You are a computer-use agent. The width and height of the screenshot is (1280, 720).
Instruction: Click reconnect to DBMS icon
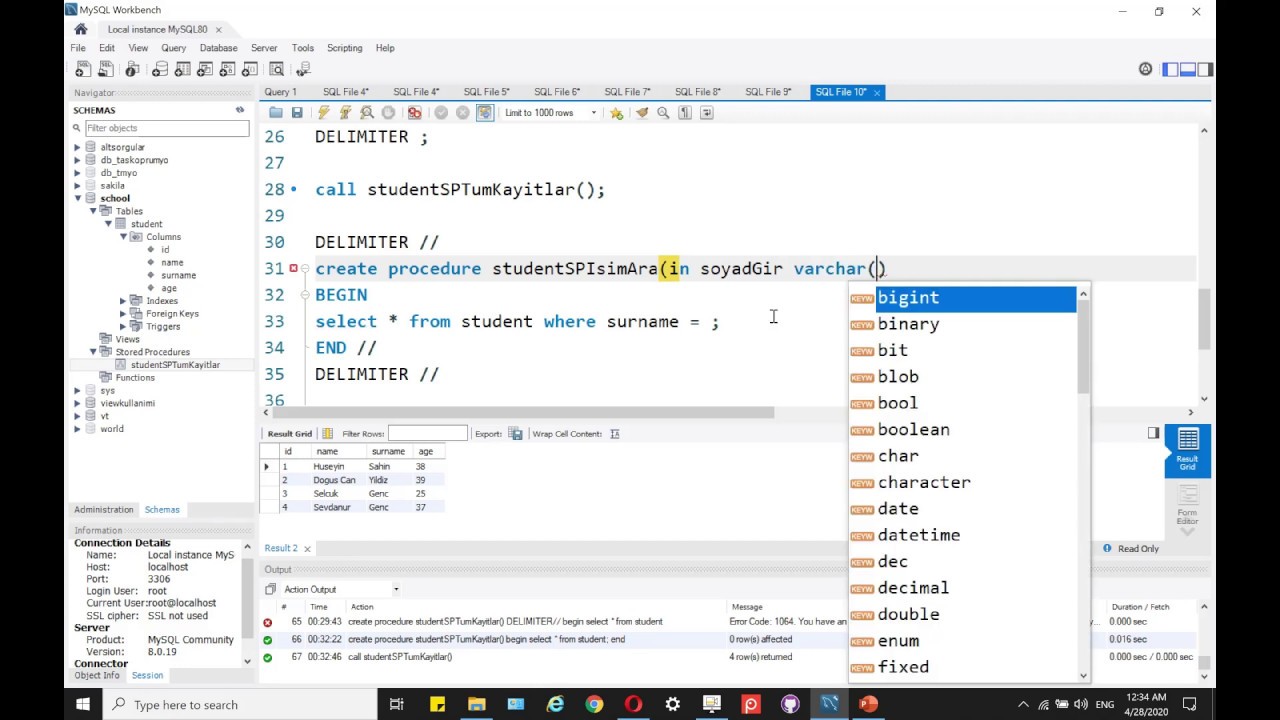click(x=302, y=69)
